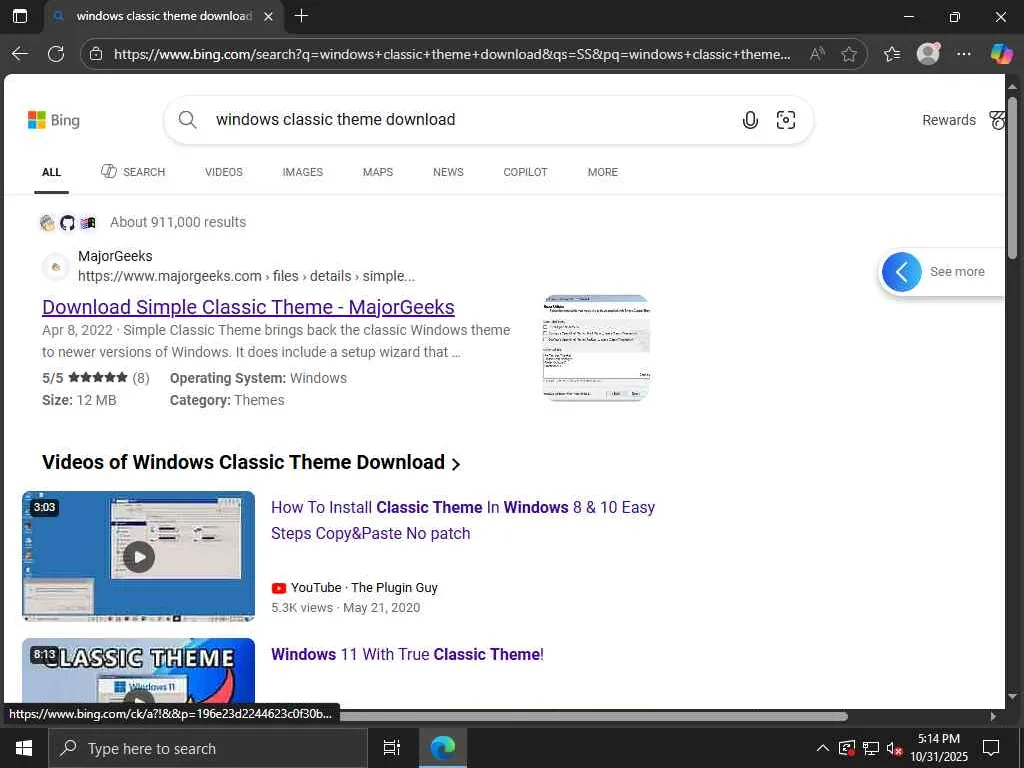Show hidden system tray icons
1024x768 pixels.
pyautogui.click(x=823, y=748)
